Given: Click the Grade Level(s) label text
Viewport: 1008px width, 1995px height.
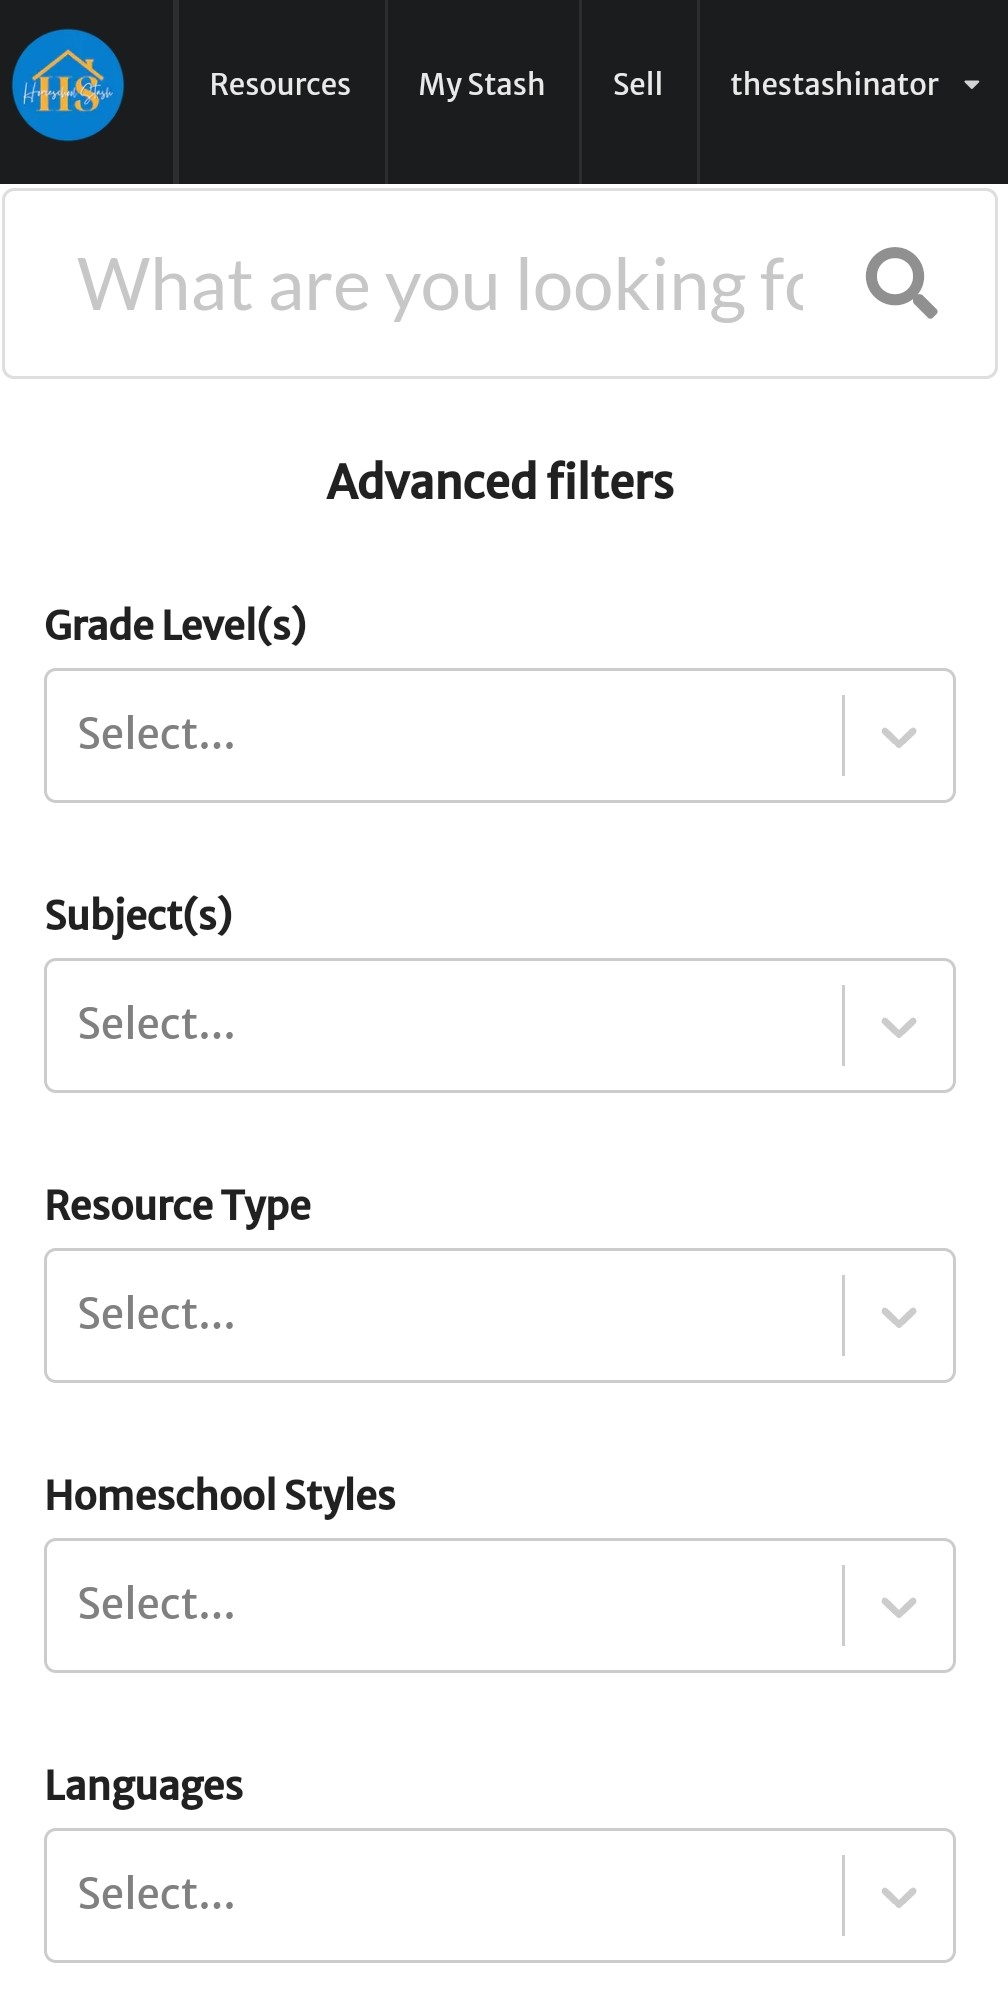Looking at the screenshot, I should click(176, 625).
